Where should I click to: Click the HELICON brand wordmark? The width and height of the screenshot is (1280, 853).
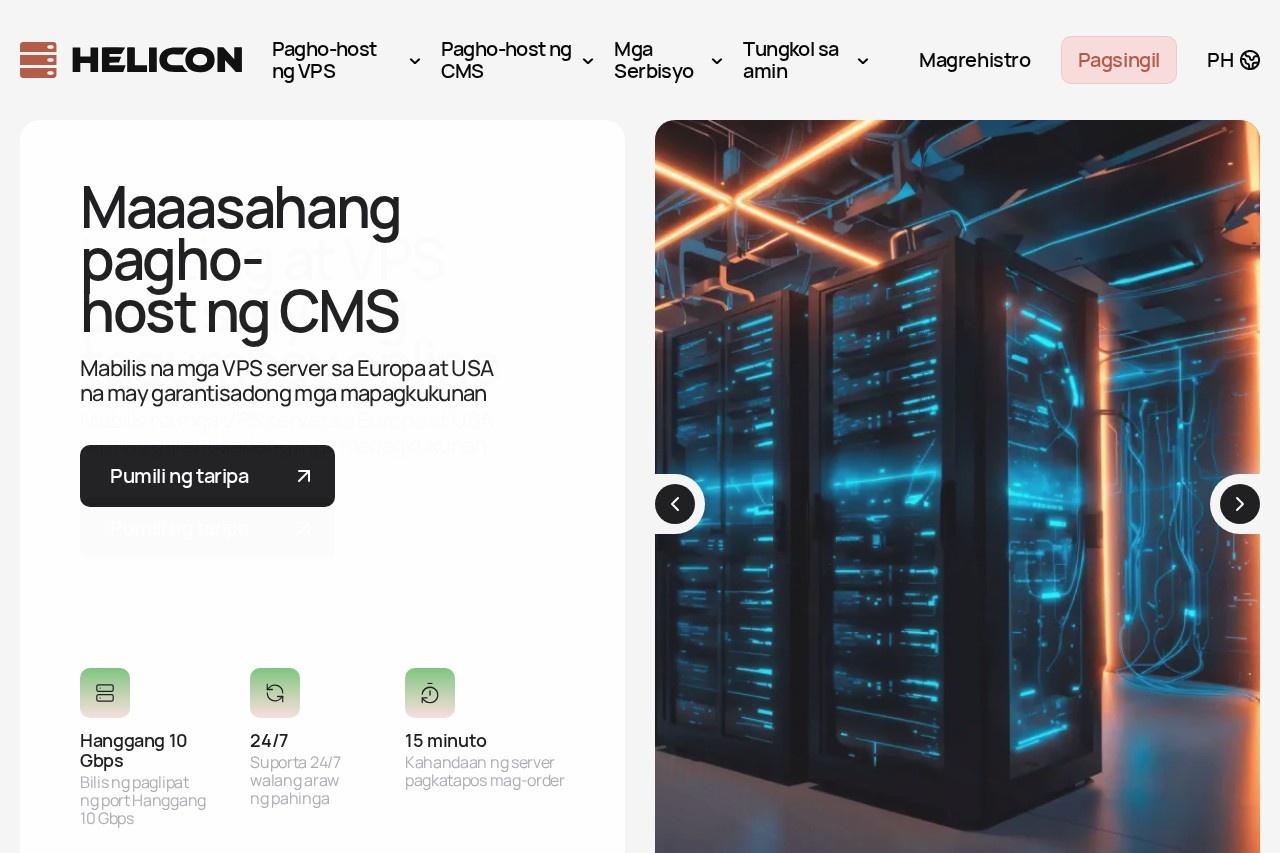[x=157, y=60]
